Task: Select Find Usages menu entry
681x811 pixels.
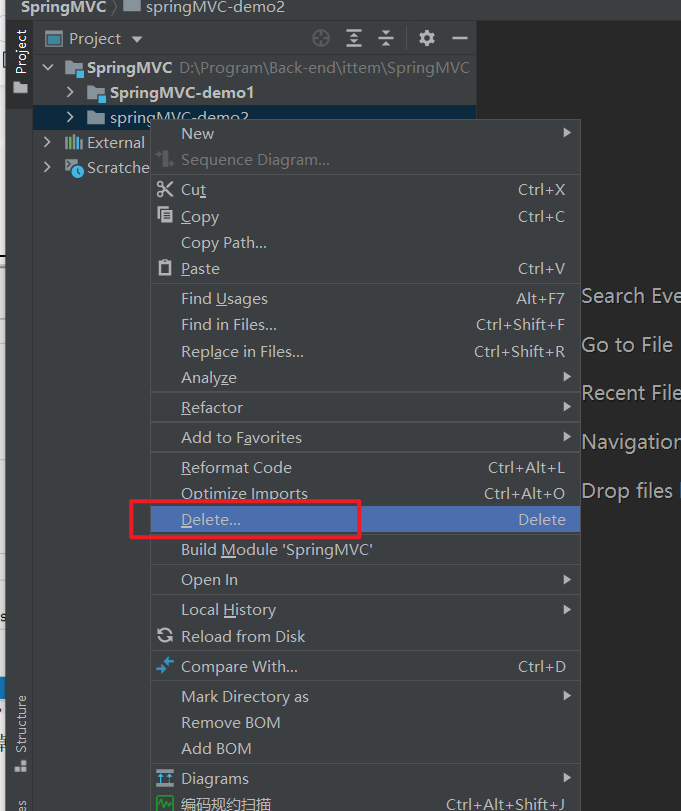Action: click(365, 298)
